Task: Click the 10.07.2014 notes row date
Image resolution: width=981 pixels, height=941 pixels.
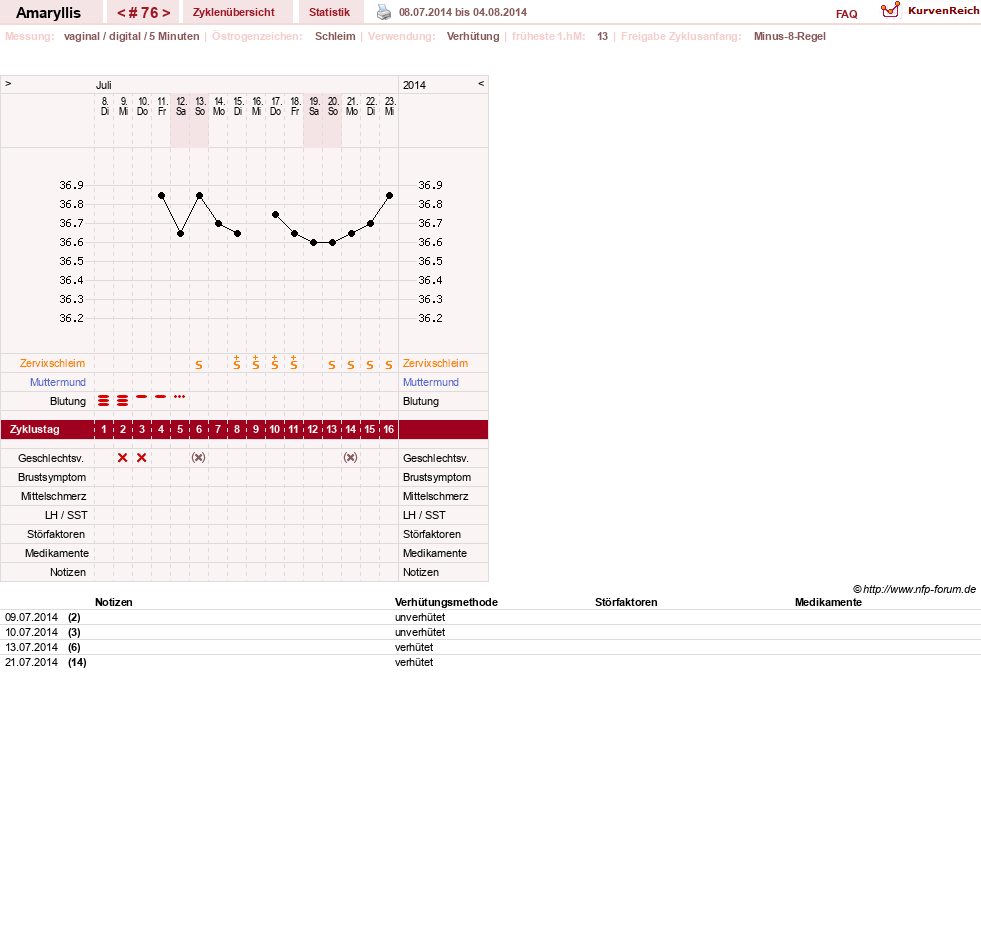Action: tap(31, 632)
